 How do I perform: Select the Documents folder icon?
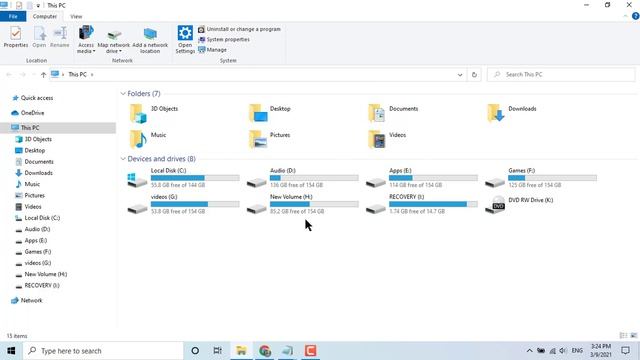[376, 113]
